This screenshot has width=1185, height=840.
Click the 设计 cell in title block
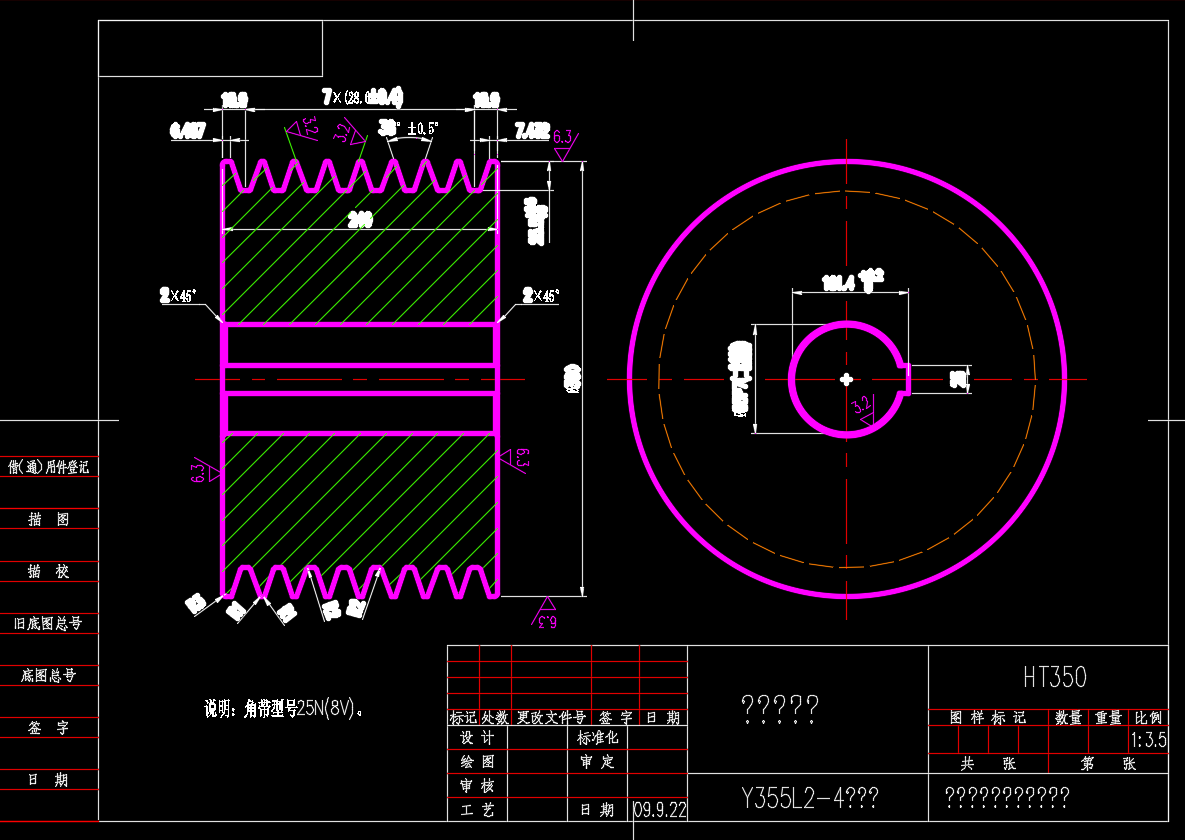click(477, 738)
